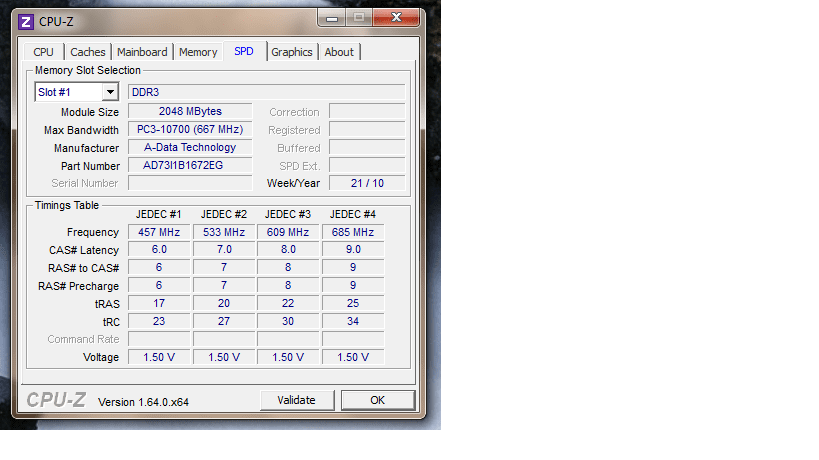
Task: Click the DDR3 memory type field
Action: click(x=266, y=92)
